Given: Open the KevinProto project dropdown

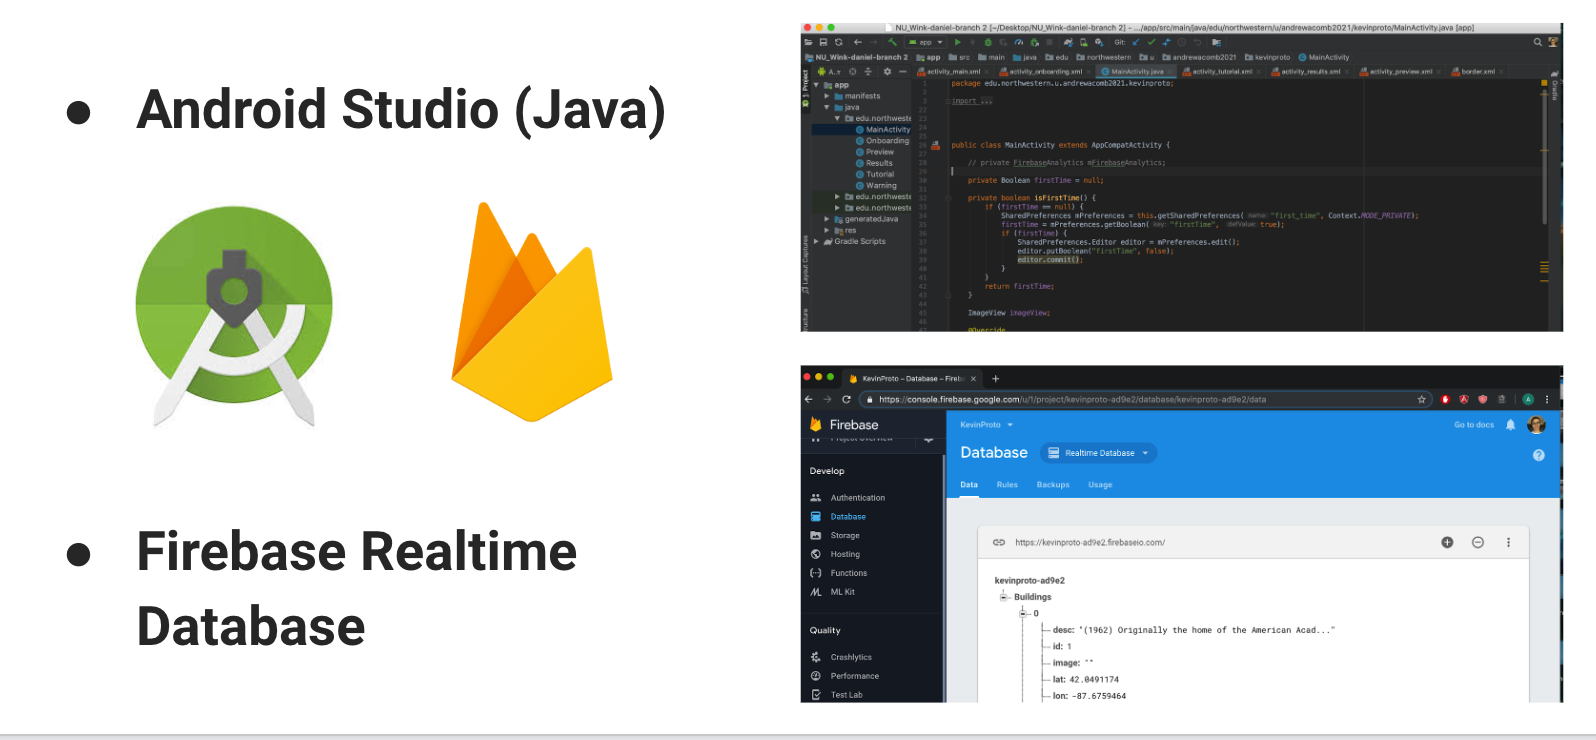Looking at the screenshot, I should 987,425.
